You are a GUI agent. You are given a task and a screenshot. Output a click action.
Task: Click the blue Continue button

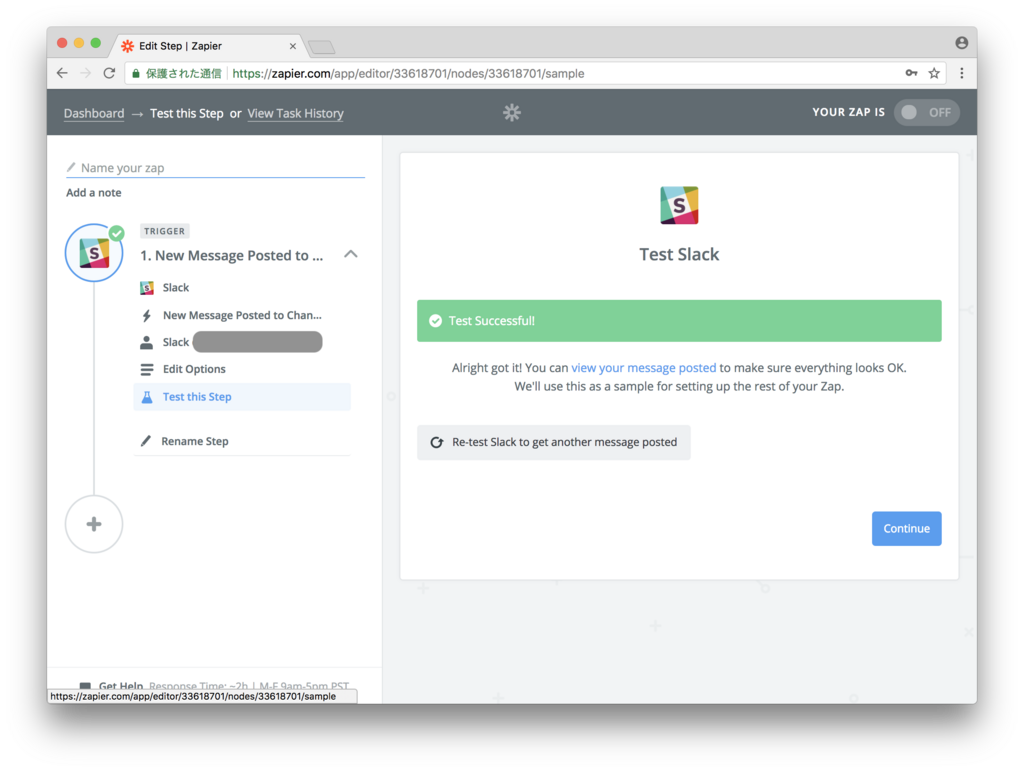pyautogui.click(x=906, y=528)
